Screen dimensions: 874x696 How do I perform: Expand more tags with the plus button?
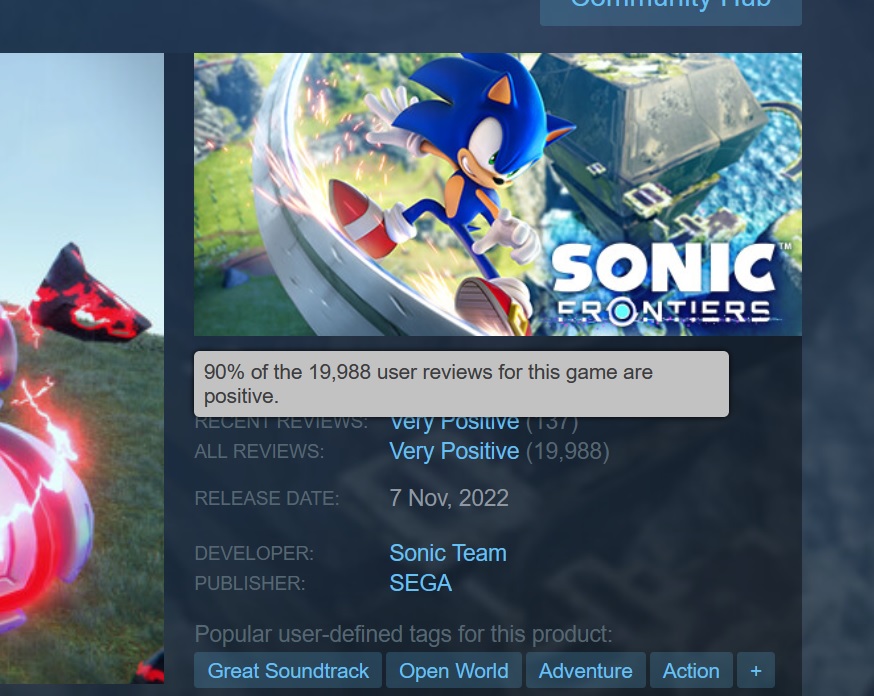[x=756, y=670]
